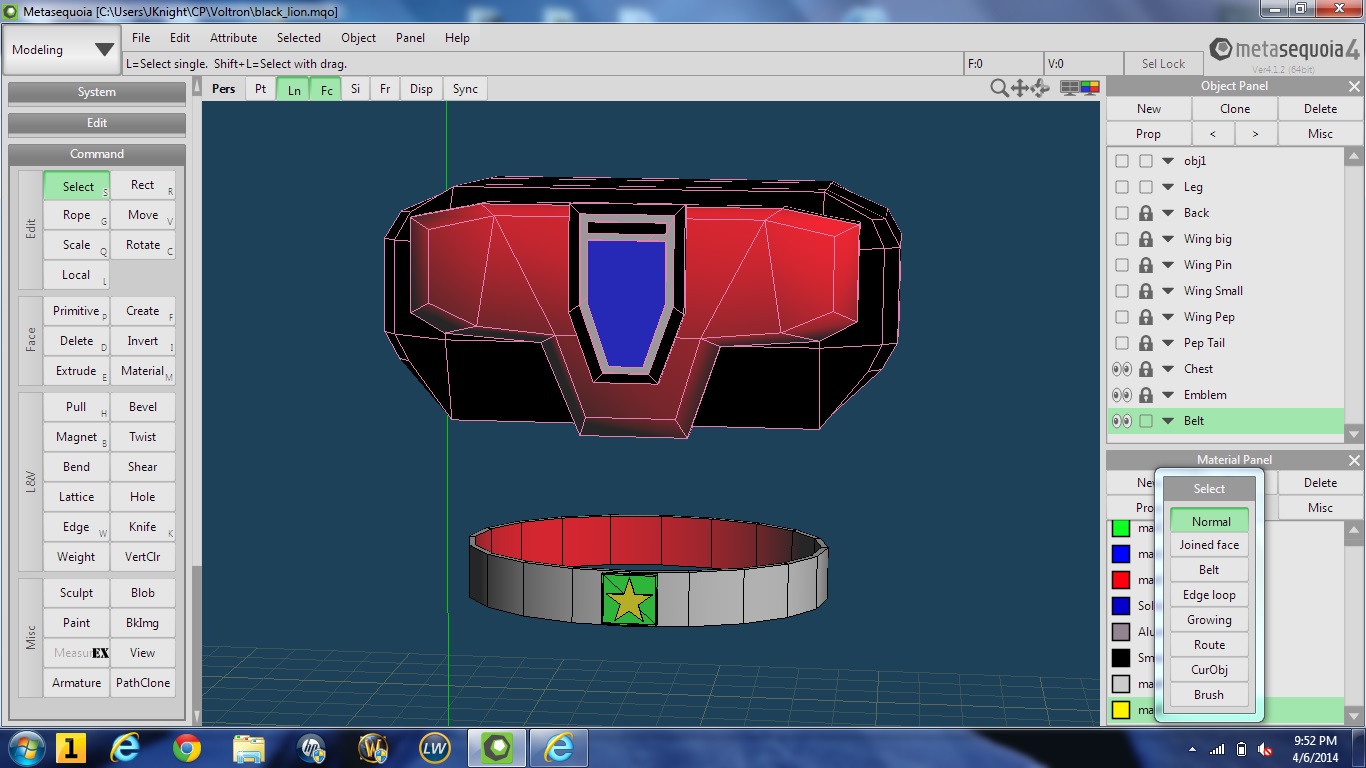Toggle Fc face display button
Screen dimensions: 1366x768
[x=326, y=89]
